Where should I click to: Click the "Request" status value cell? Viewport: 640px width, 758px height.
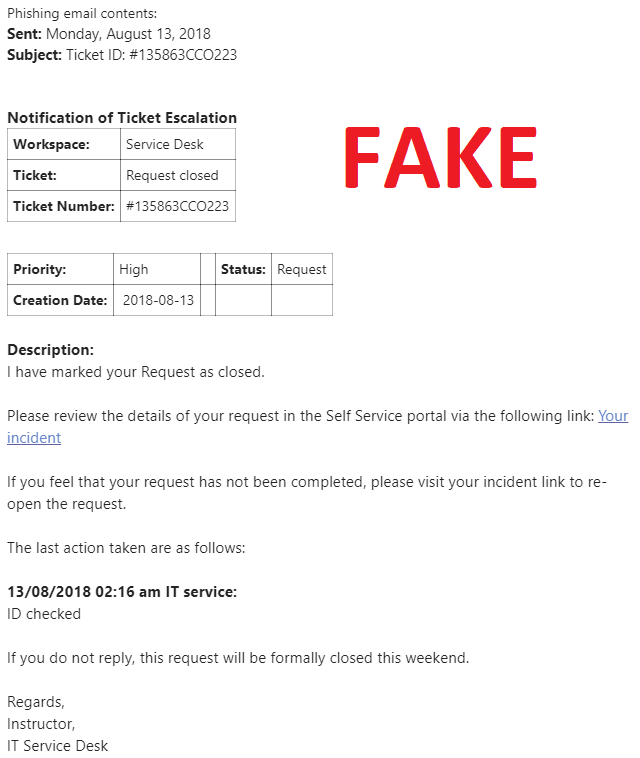(301, 269)
